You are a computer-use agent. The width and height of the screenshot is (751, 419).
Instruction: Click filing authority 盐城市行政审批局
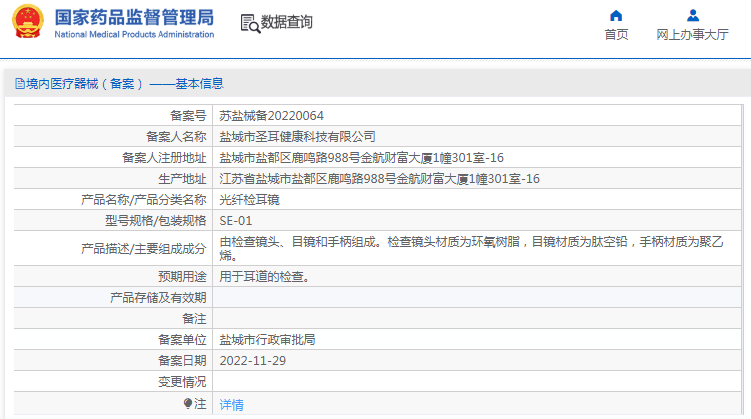point(267,340)
